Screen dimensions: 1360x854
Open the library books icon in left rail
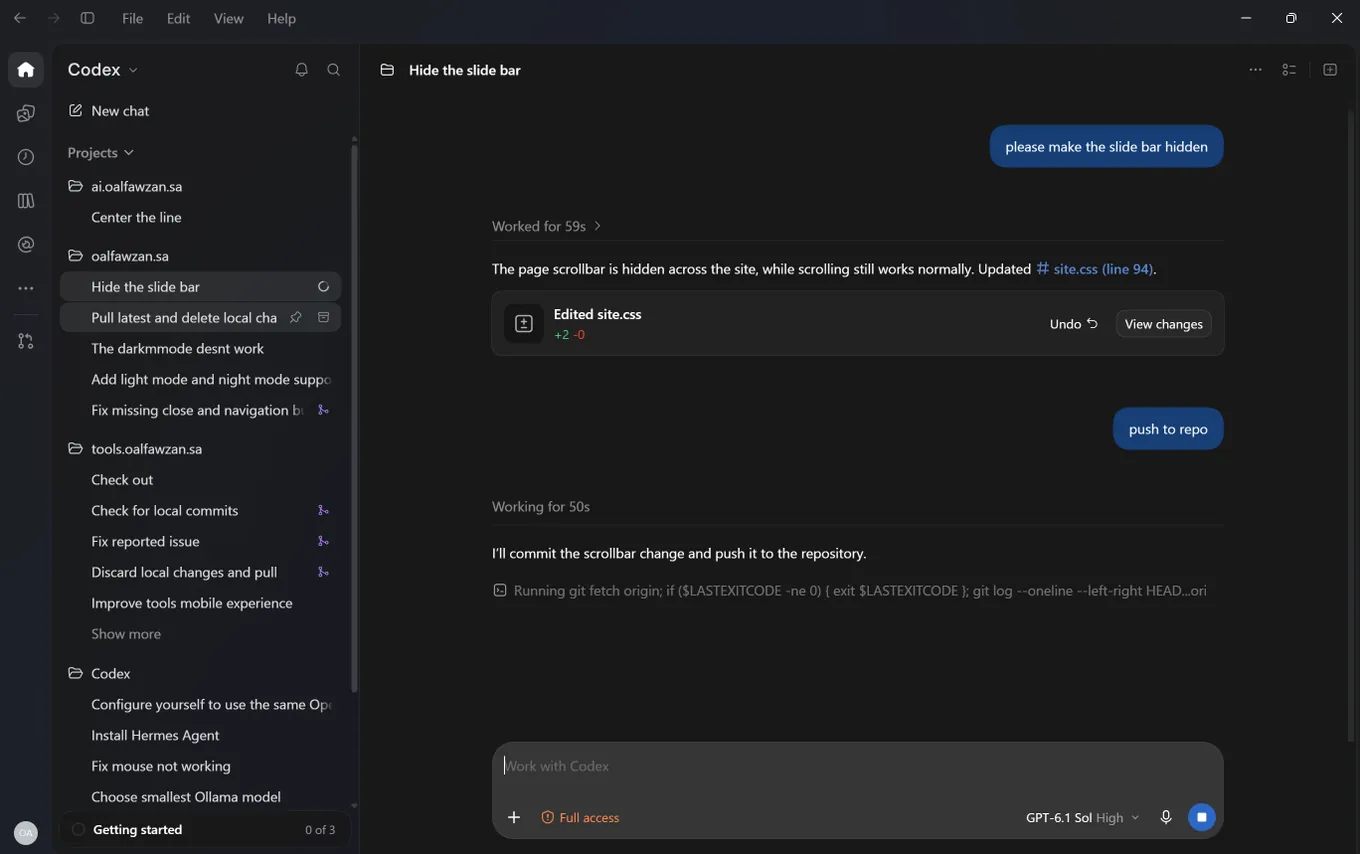pyautogui.click(x=26, y=201)
